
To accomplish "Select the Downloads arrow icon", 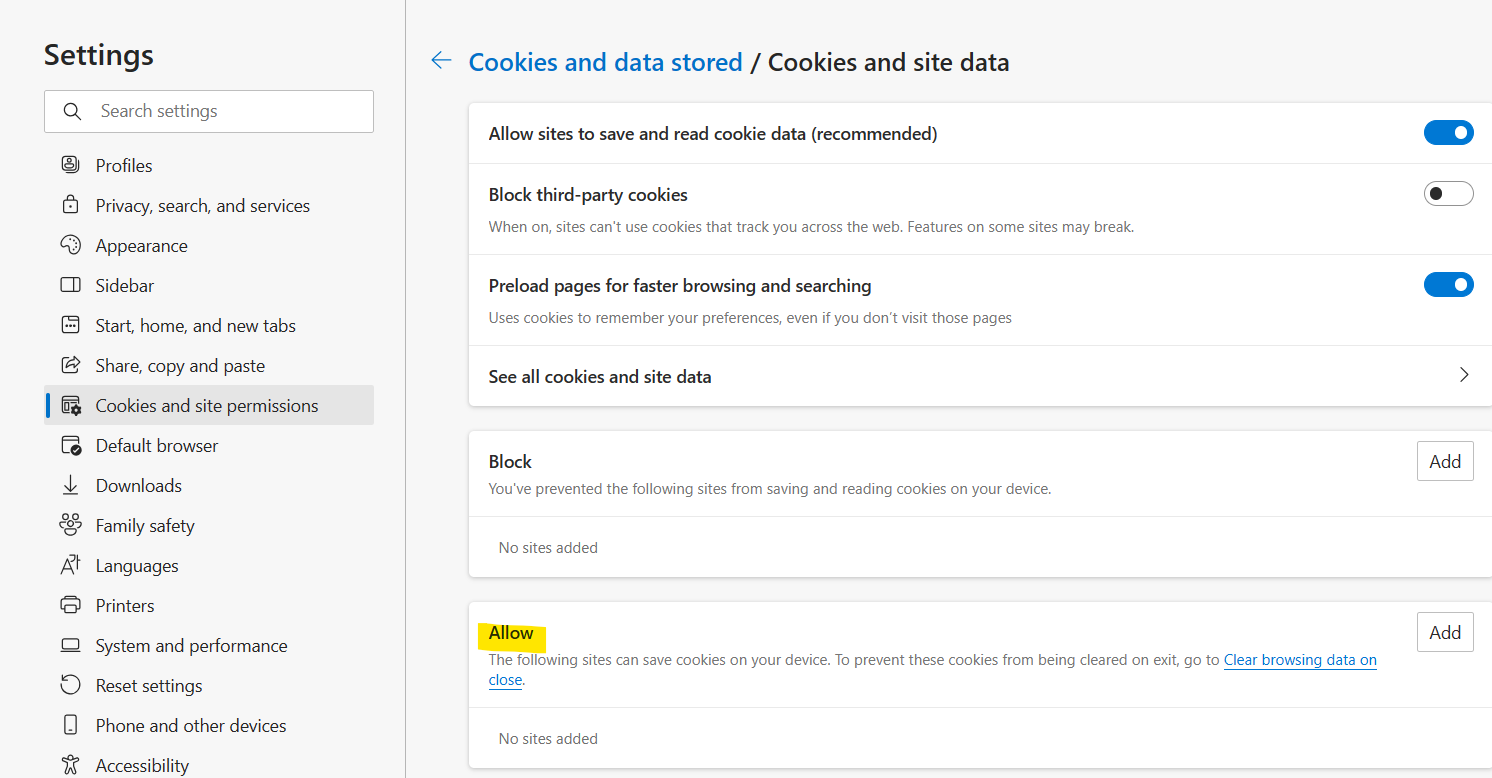I will coord(69,485).
